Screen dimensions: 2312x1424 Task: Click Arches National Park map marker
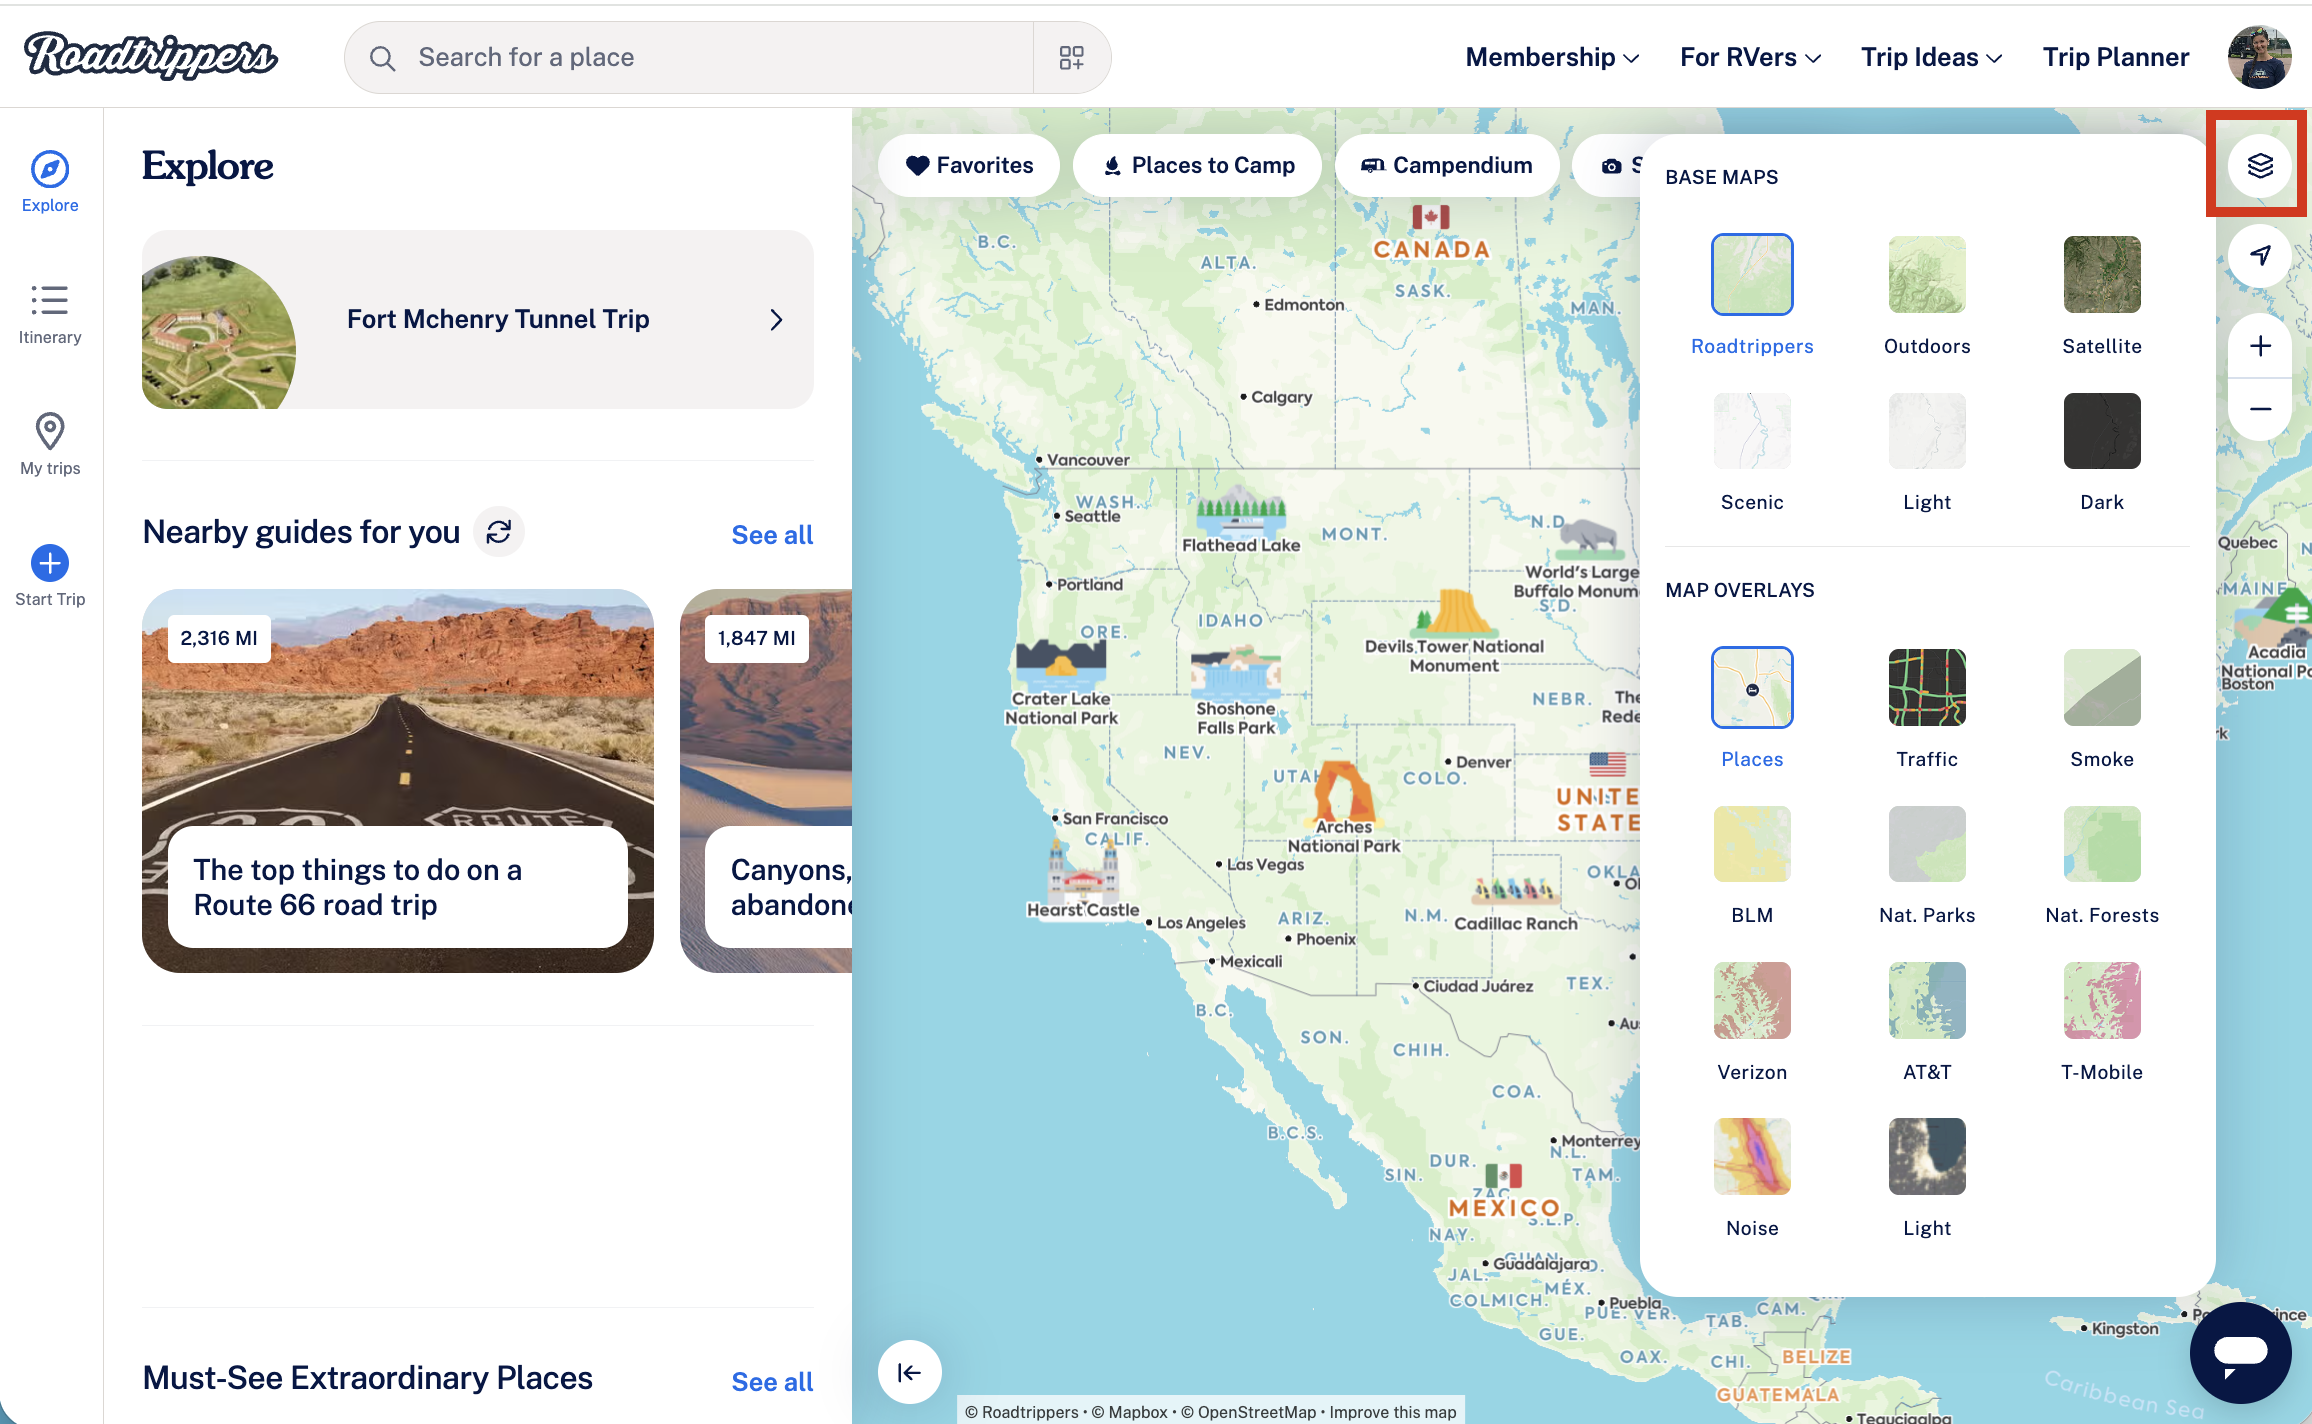[1343, 807]
